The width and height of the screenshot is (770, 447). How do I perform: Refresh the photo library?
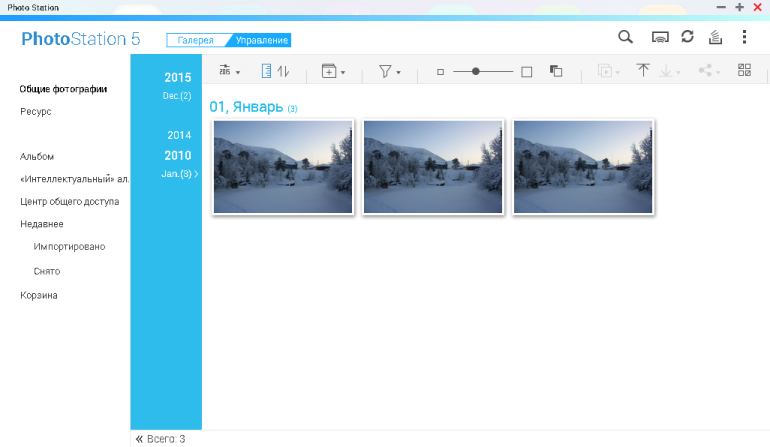tap(688, 37)
